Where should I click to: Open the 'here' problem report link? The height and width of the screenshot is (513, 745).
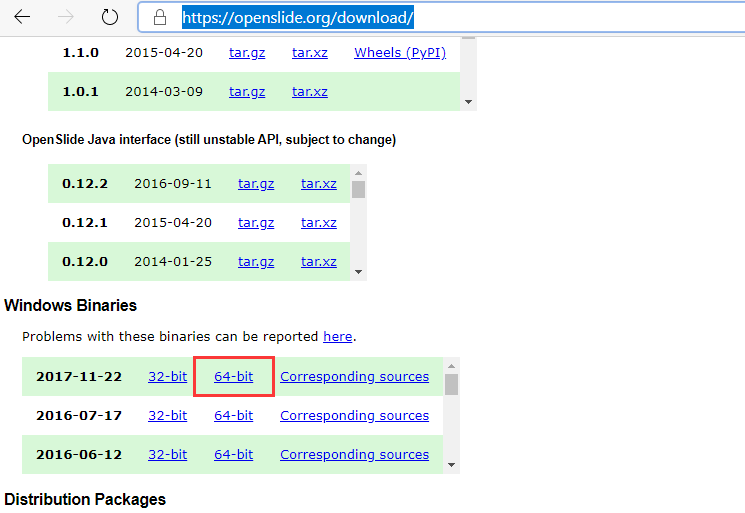(338, 336)
